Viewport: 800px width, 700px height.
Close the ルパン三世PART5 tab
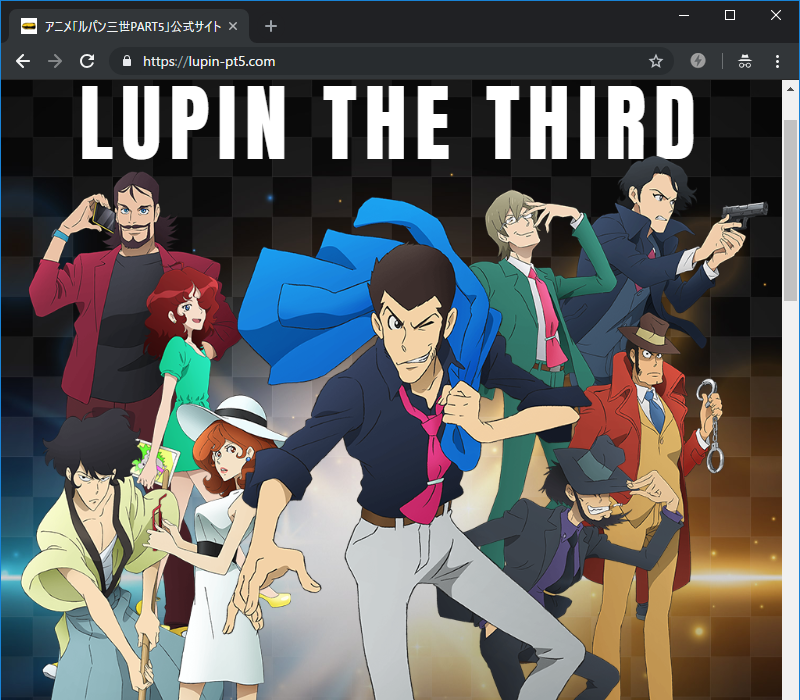click(233, 26)
